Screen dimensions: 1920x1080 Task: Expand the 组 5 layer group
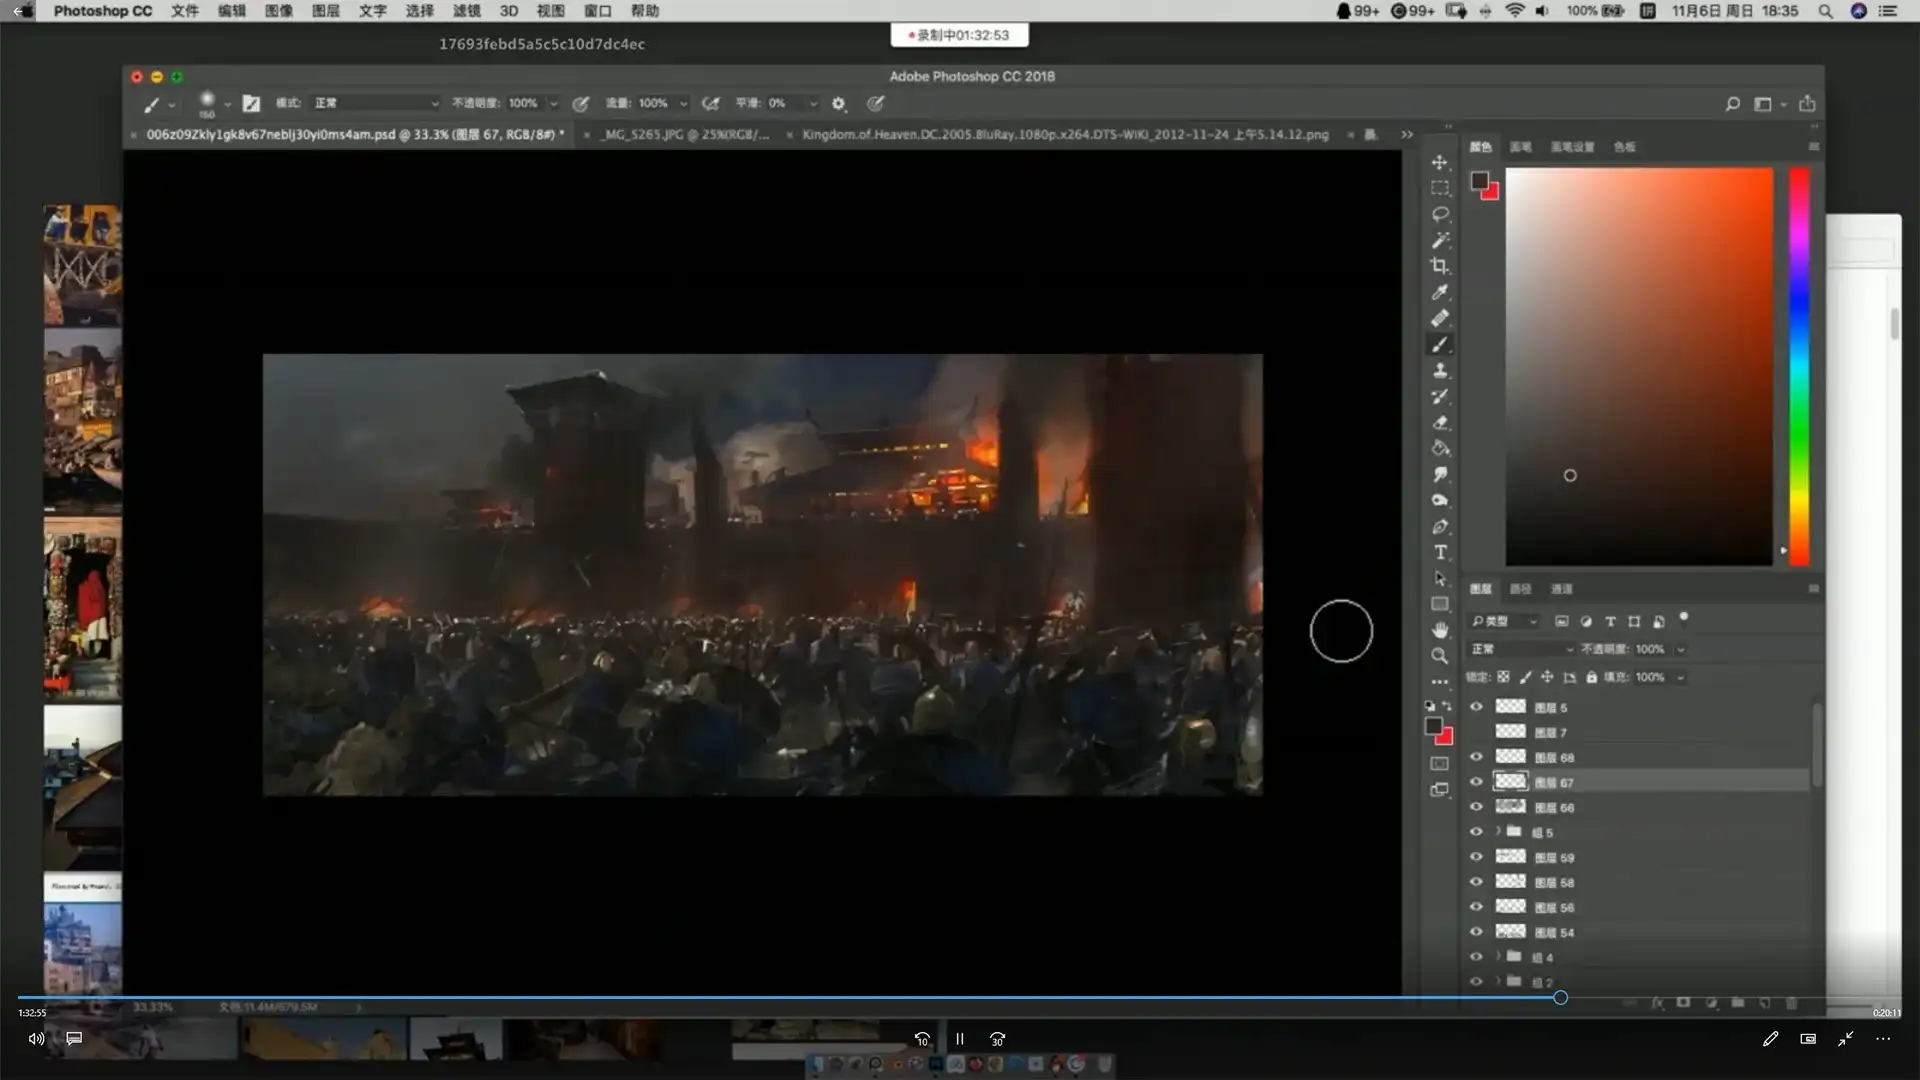coord(1498,831)
